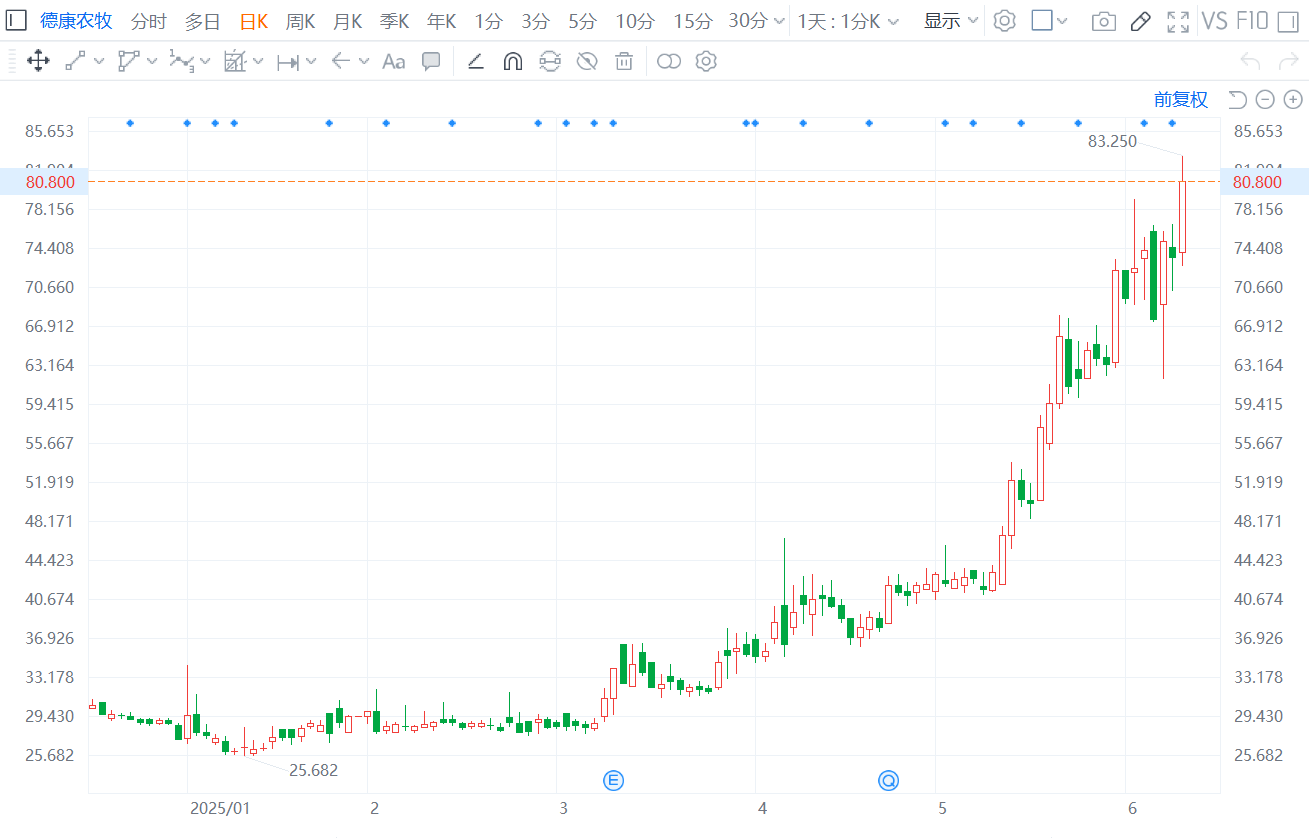Switch to 1分 one-minute chart
This screenshot has height=838, width=1309.
tap(489, 21)
